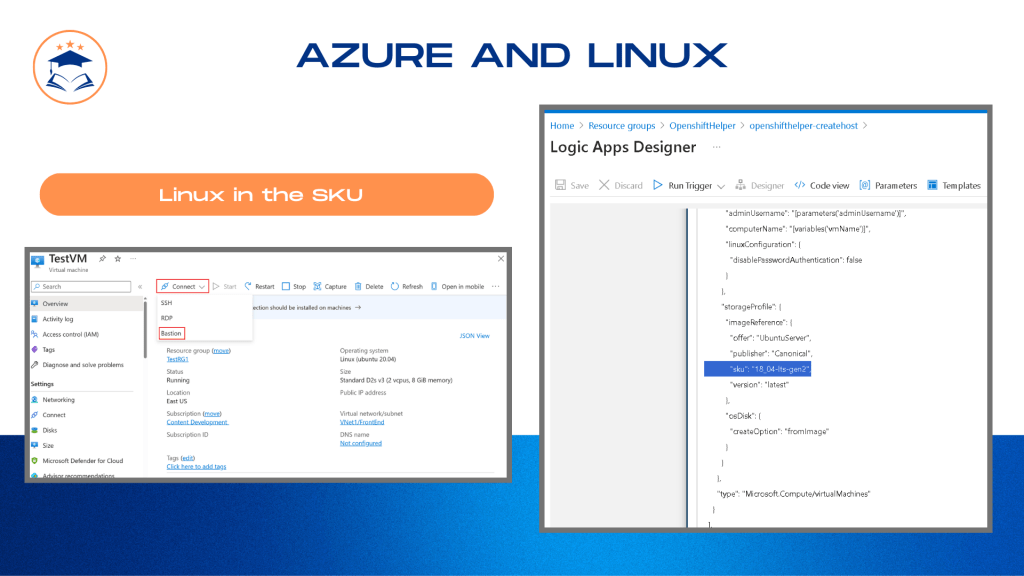Viewport: 1024px width, 576px height.
Task: Open ellipsis beside Logic Apps Designer title
Action: coord(716,147)
